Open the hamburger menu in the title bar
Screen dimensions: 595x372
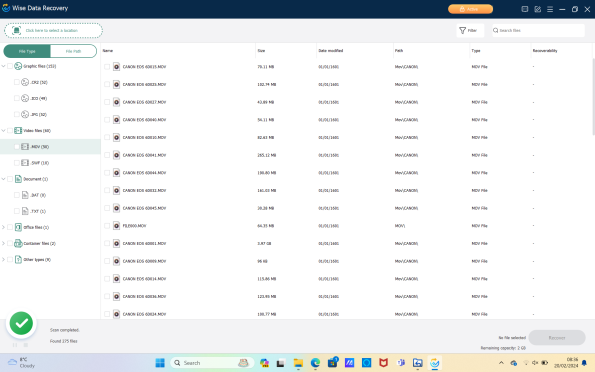coord(550,9)
